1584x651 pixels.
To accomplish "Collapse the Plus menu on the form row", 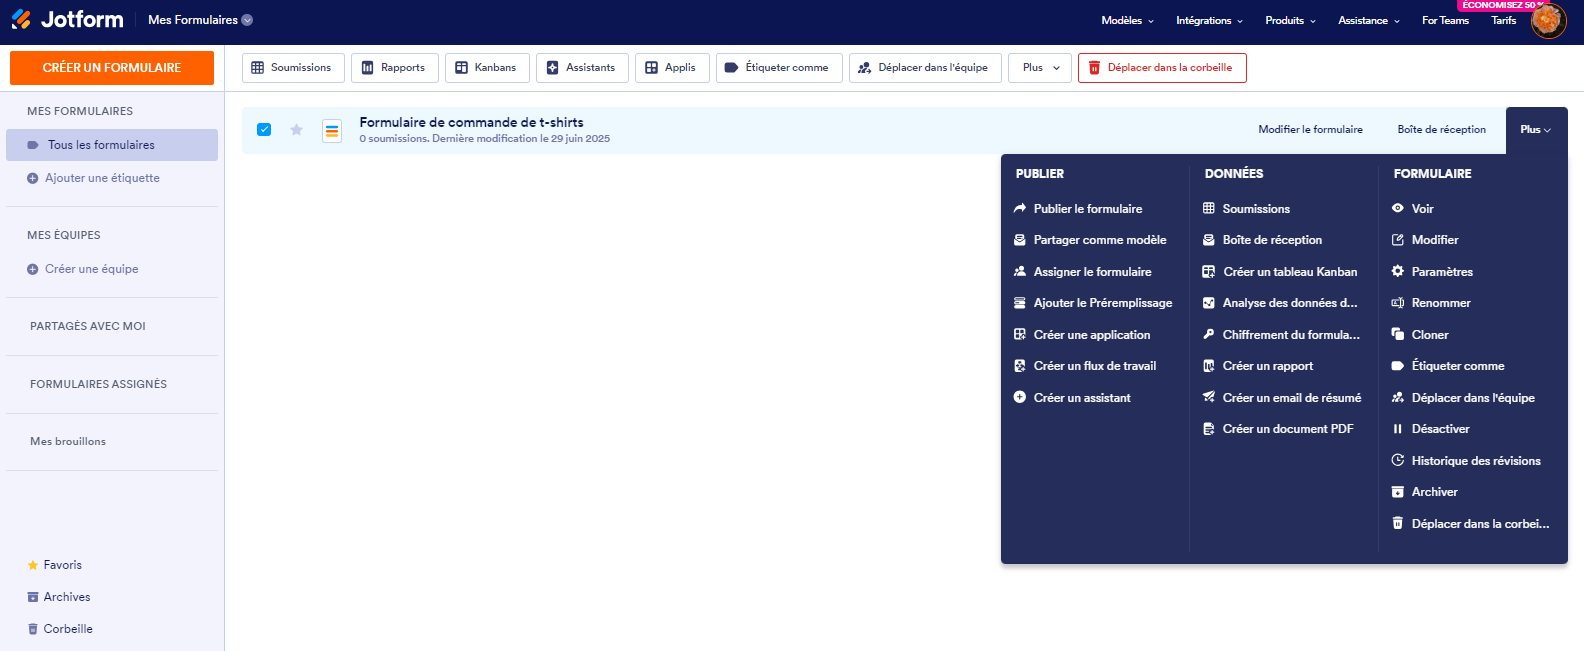I will 1536,130.
